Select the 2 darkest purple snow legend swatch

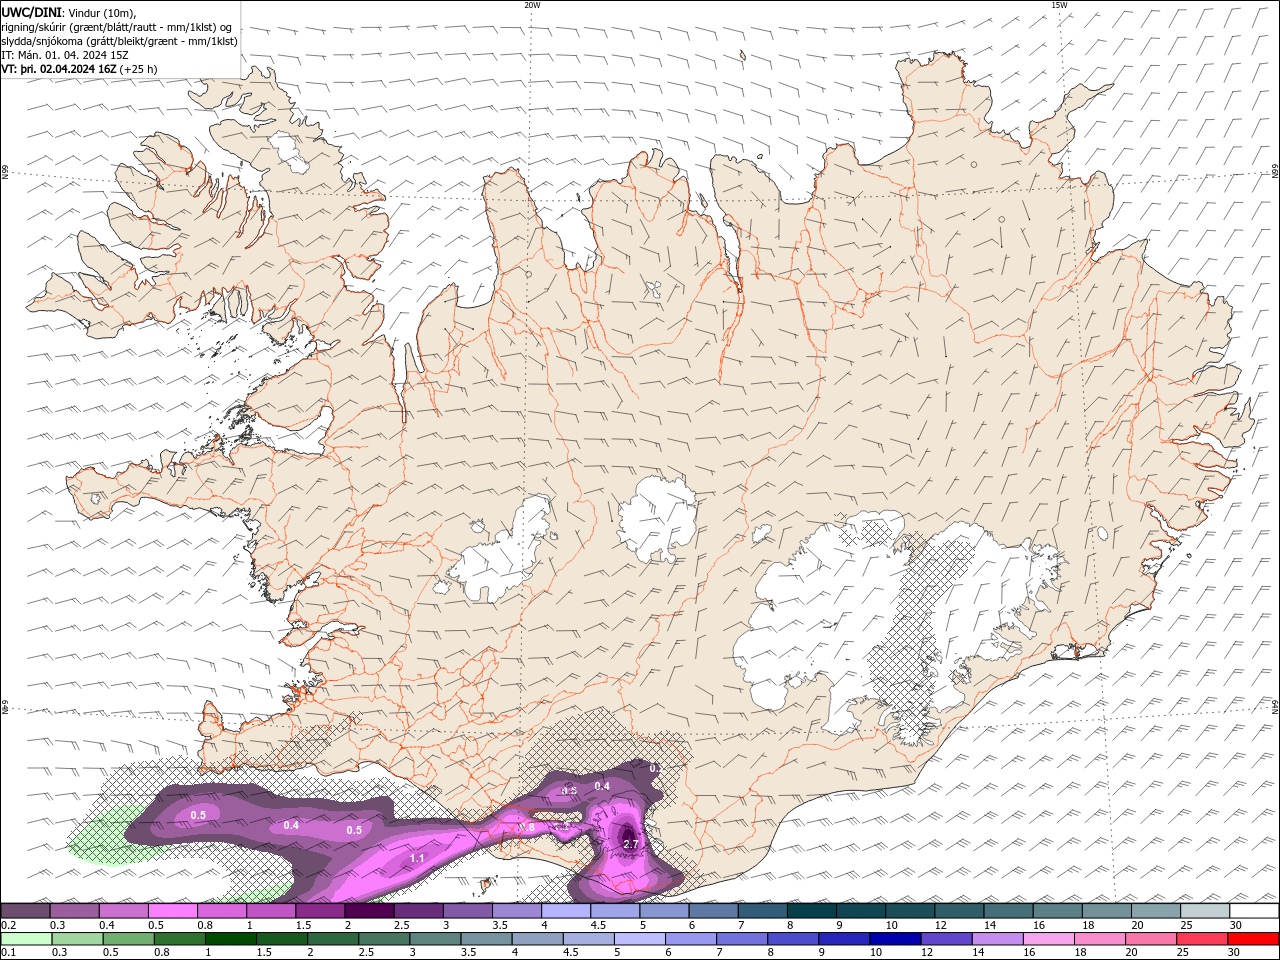[369, 911]
